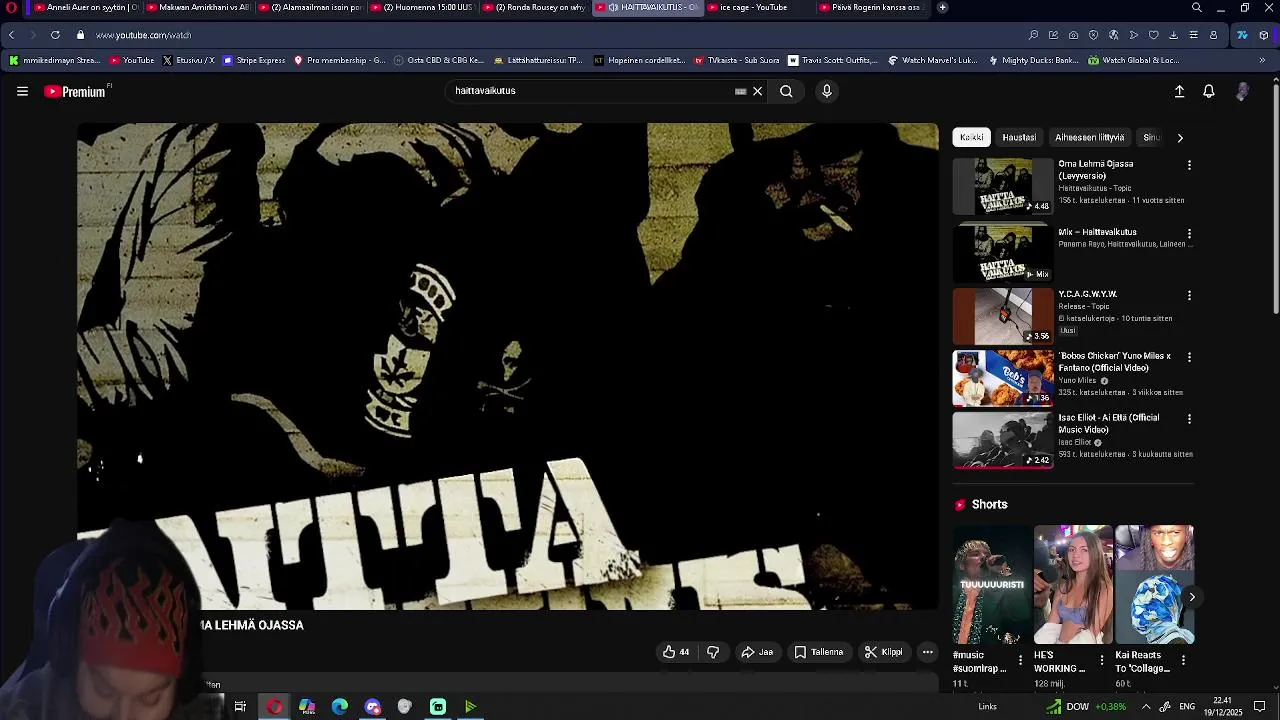Dislike the video with thumbs down

713,652
